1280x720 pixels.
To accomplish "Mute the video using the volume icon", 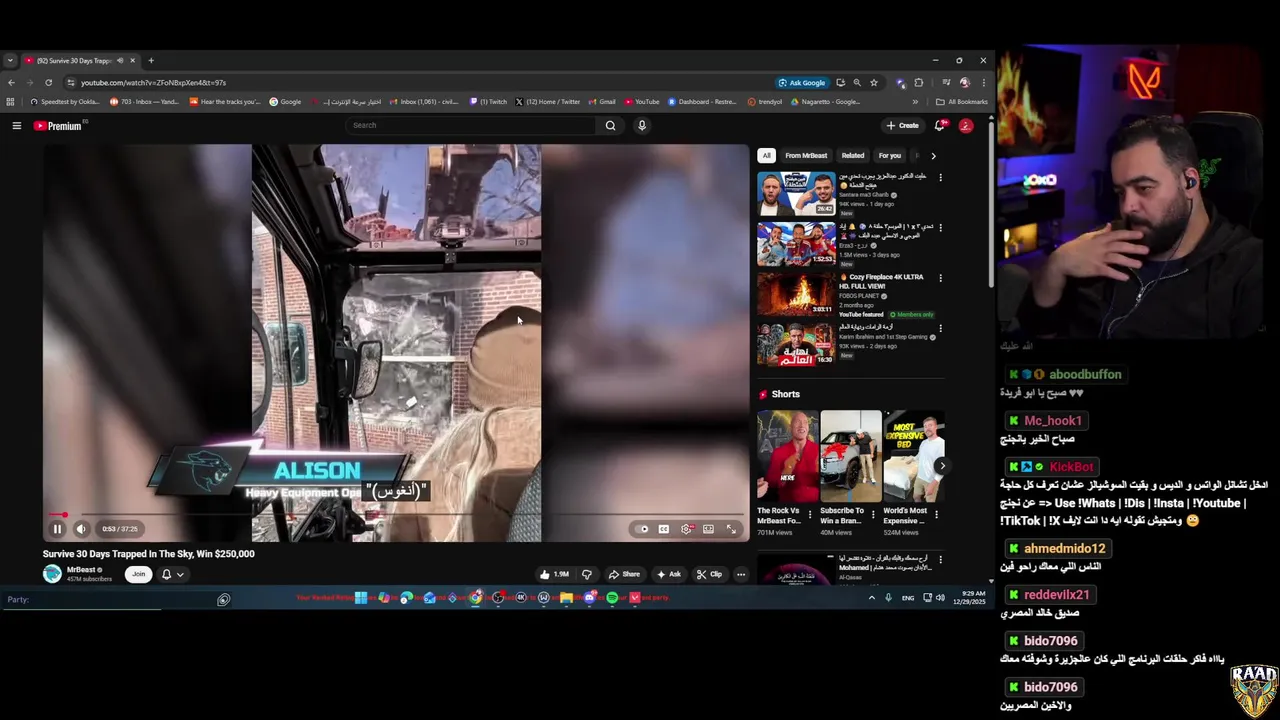I will (x=81, y=529).
